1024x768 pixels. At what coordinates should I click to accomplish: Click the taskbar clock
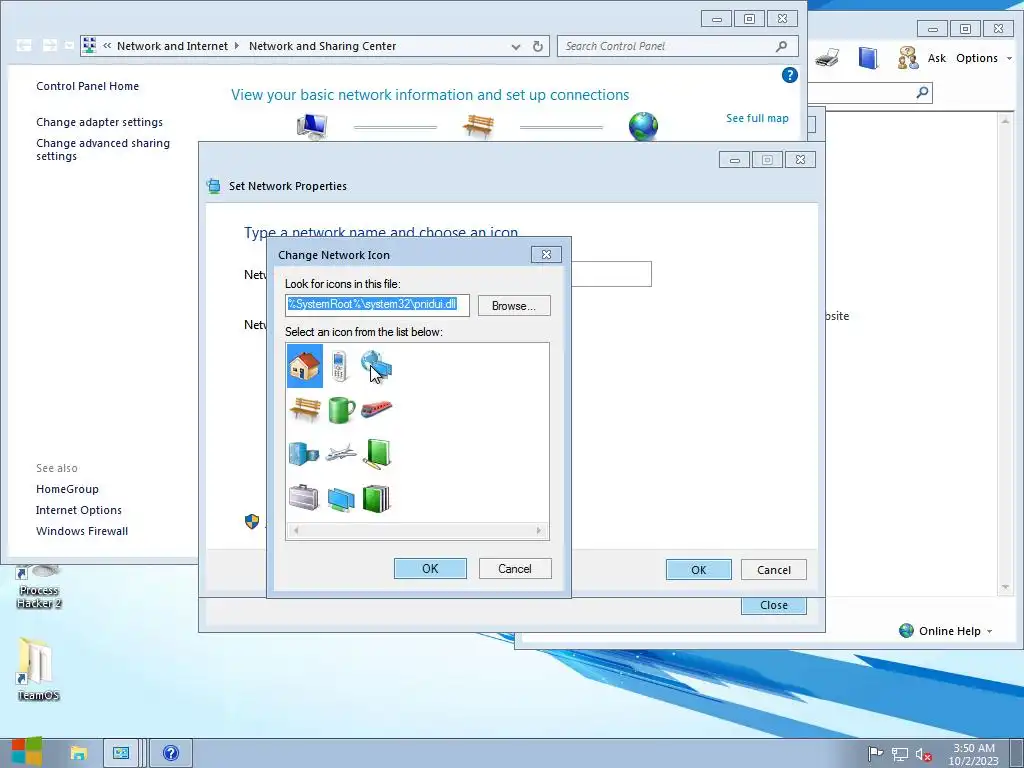(974, 754)
